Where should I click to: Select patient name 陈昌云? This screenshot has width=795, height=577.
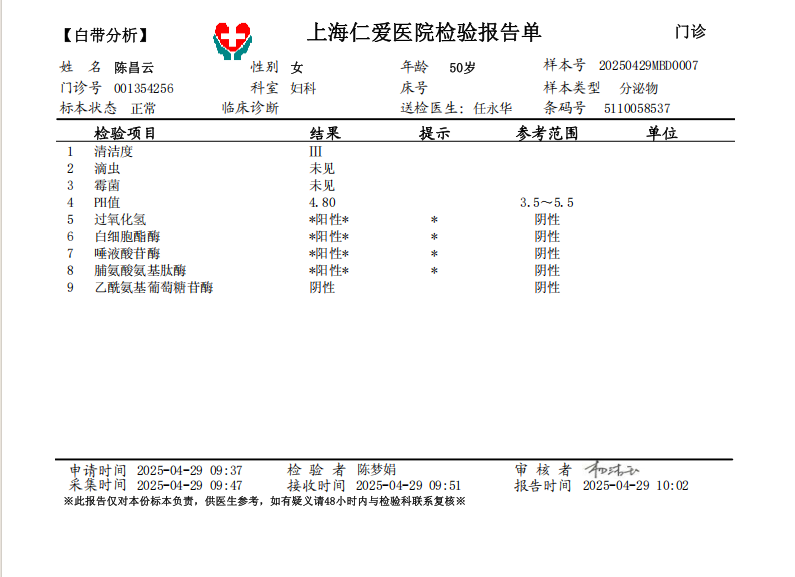tap(134, 67)
